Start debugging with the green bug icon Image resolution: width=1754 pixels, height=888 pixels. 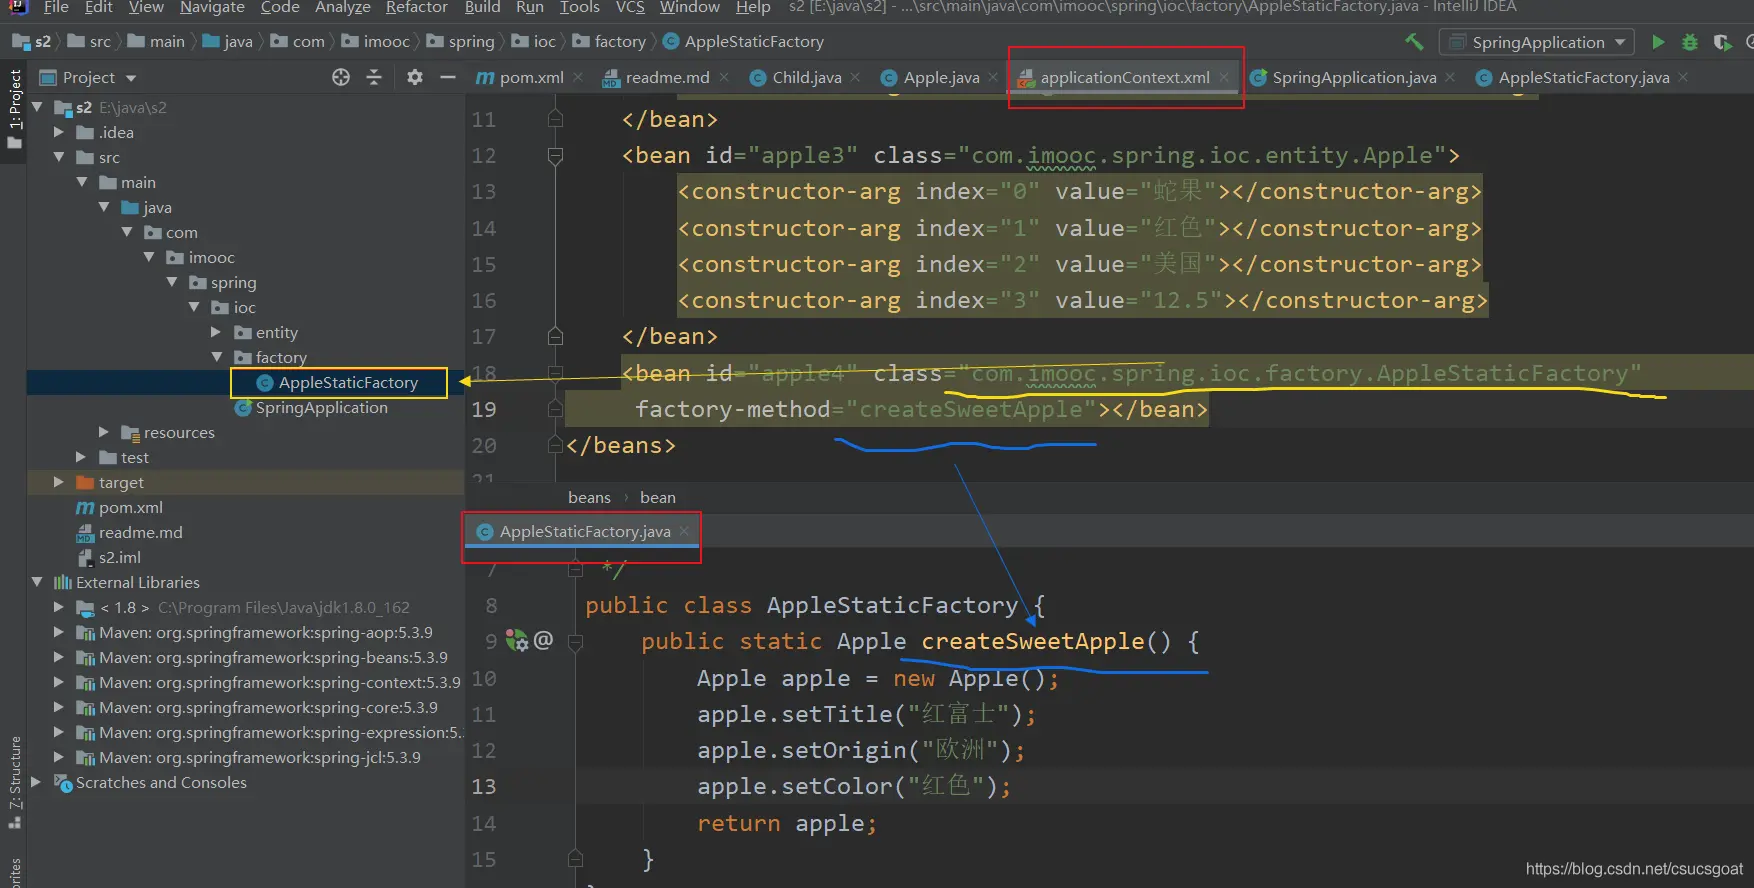(1690, 42)
